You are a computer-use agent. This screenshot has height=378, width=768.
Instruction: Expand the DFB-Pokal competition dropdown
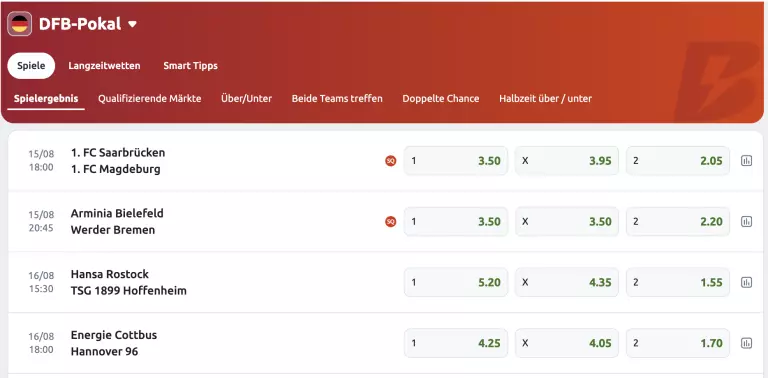click(x=132, y=24)
